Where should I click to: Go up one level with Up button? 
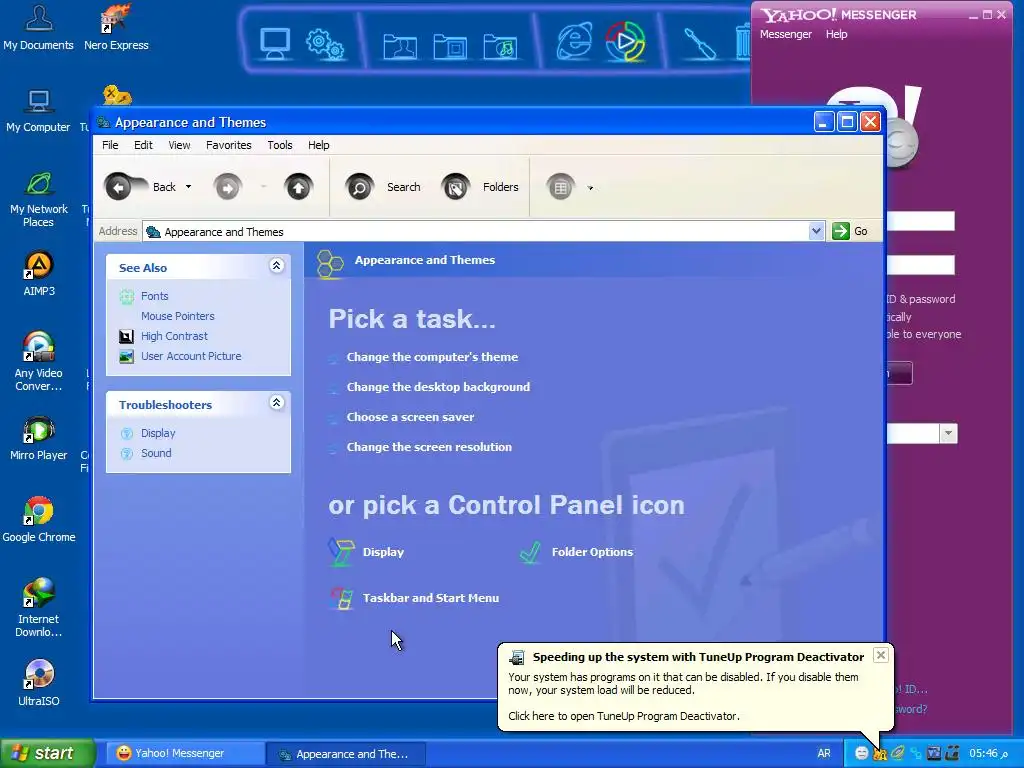298,188
